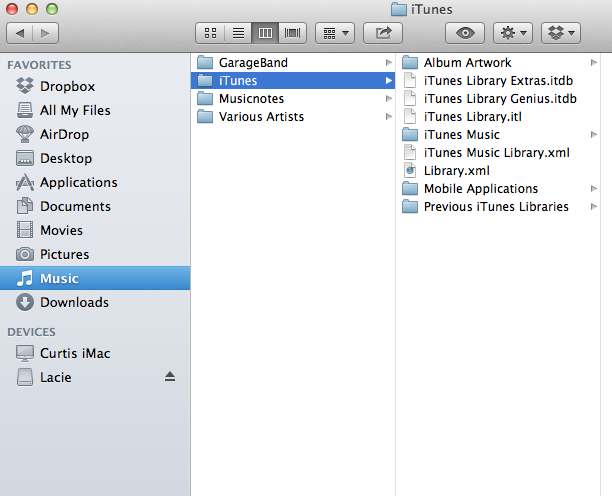Click the Library.xml file icon
This screenshot has width=612, height=496.
pyautogui.click(x=410, y=171)
